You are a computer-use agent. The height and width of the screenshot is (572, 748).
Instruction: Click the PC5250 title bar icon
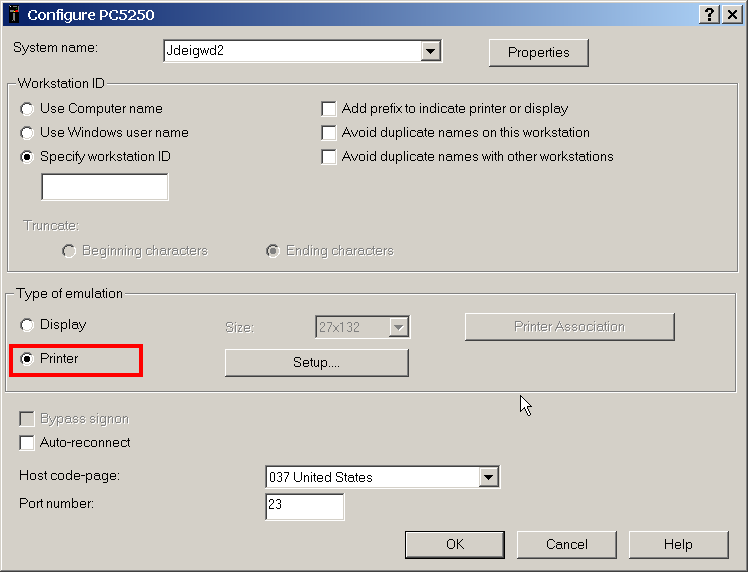(14, 14)
